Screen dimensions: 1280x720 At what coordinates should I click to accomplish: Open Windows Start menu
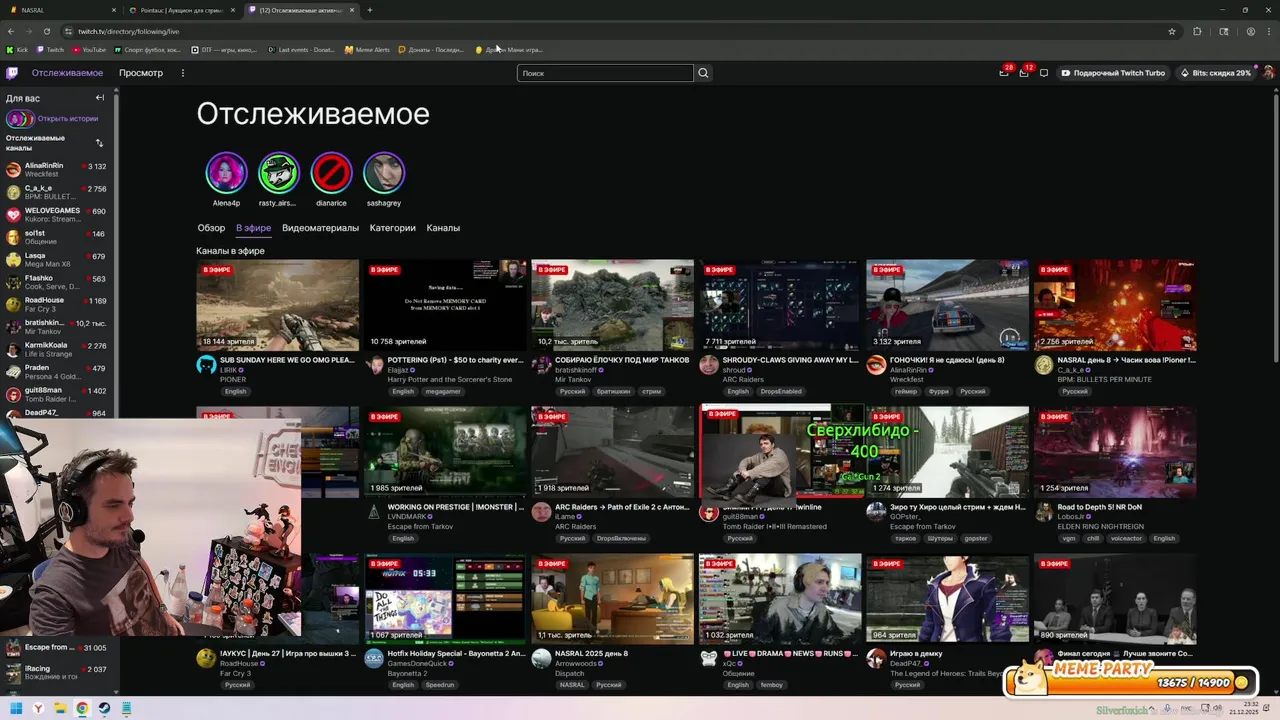click(16, 708)
